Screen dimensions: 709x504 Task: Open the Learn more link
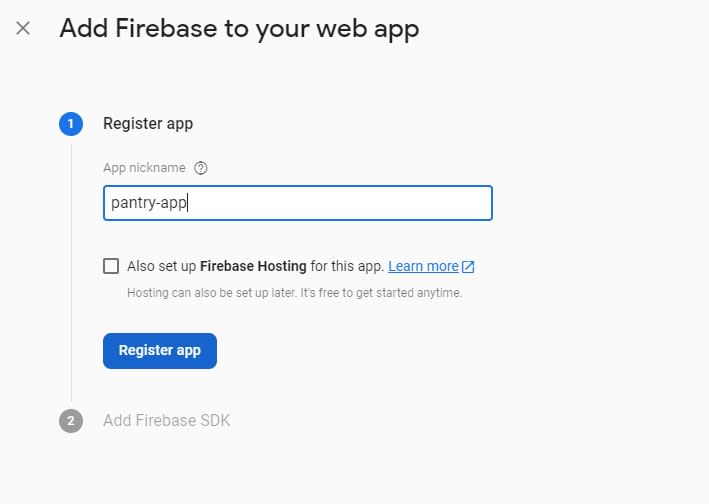tap(423, 266)
